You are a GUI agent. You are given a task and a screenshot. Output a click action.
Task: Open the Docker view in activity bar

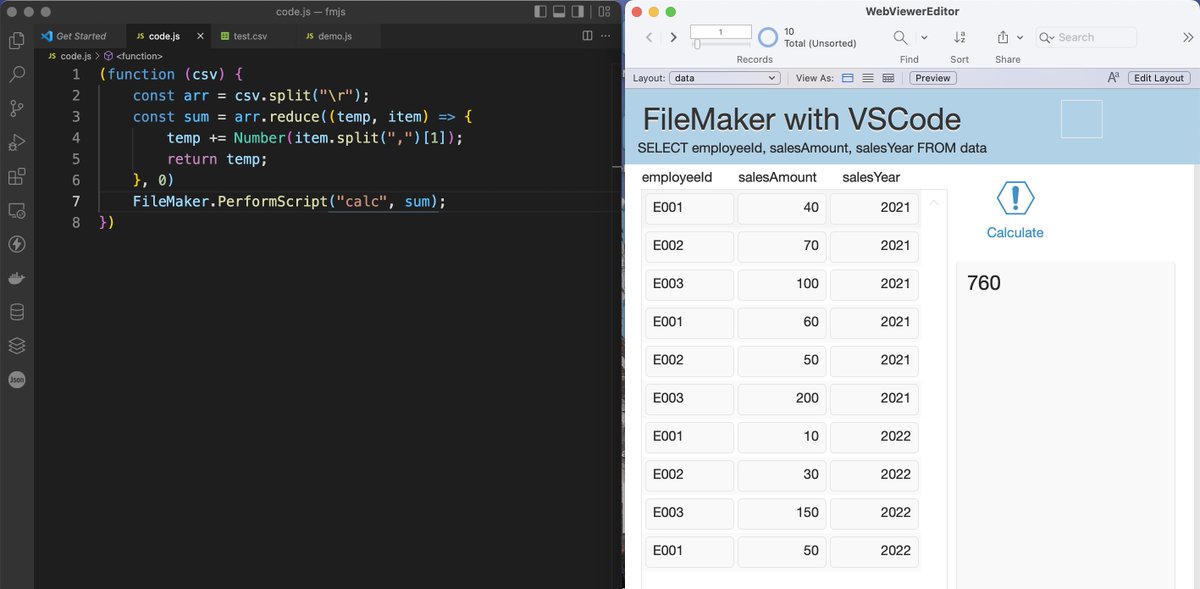16,278
